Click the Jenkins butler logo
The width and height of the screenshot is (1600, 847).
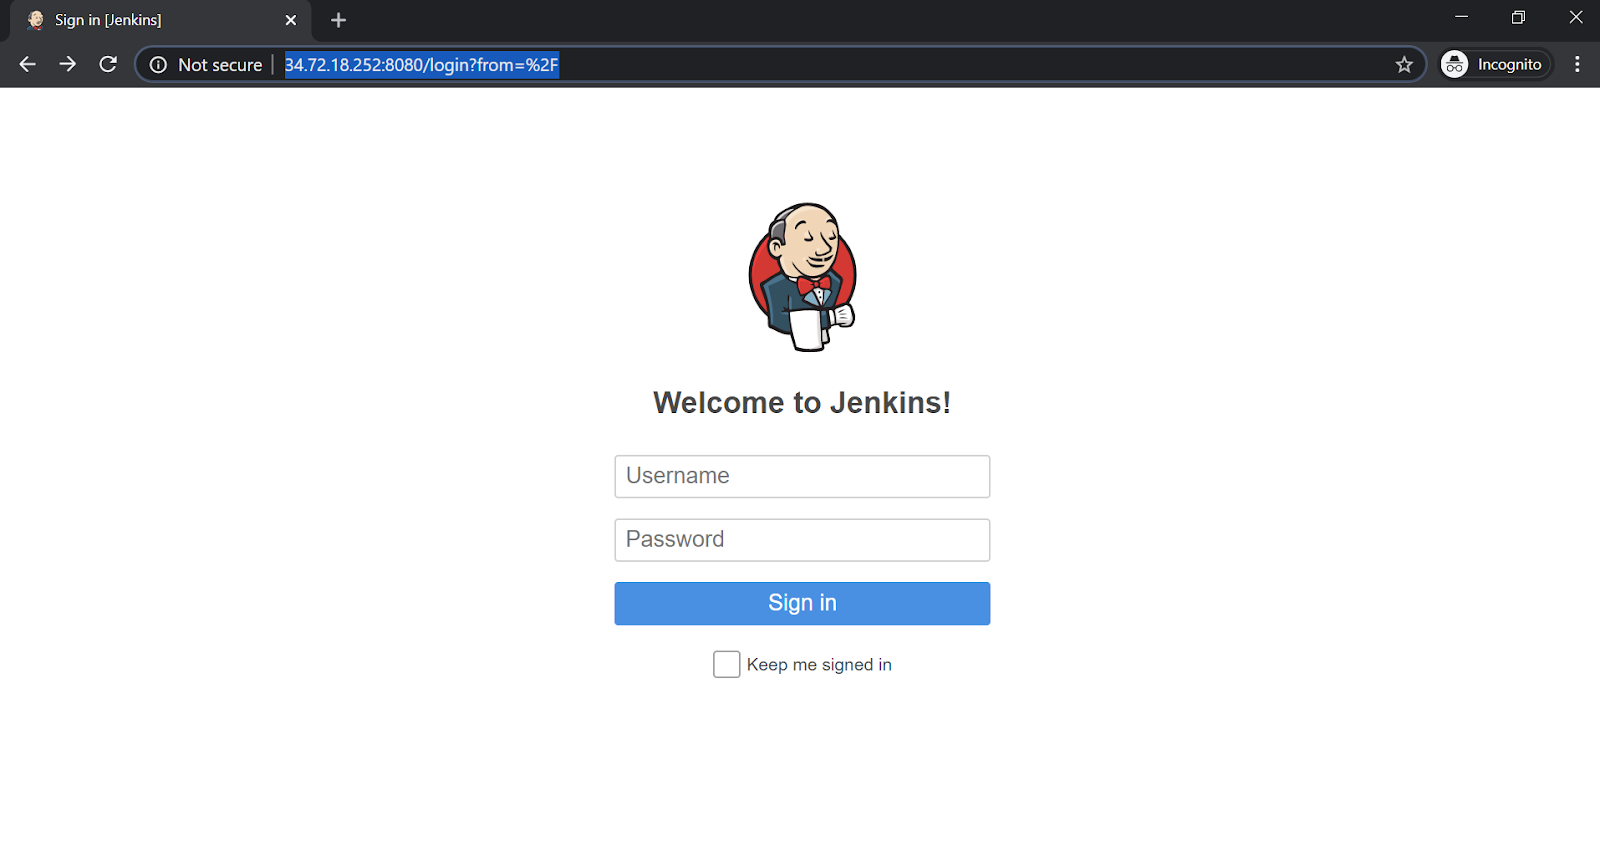click(803, 277)
